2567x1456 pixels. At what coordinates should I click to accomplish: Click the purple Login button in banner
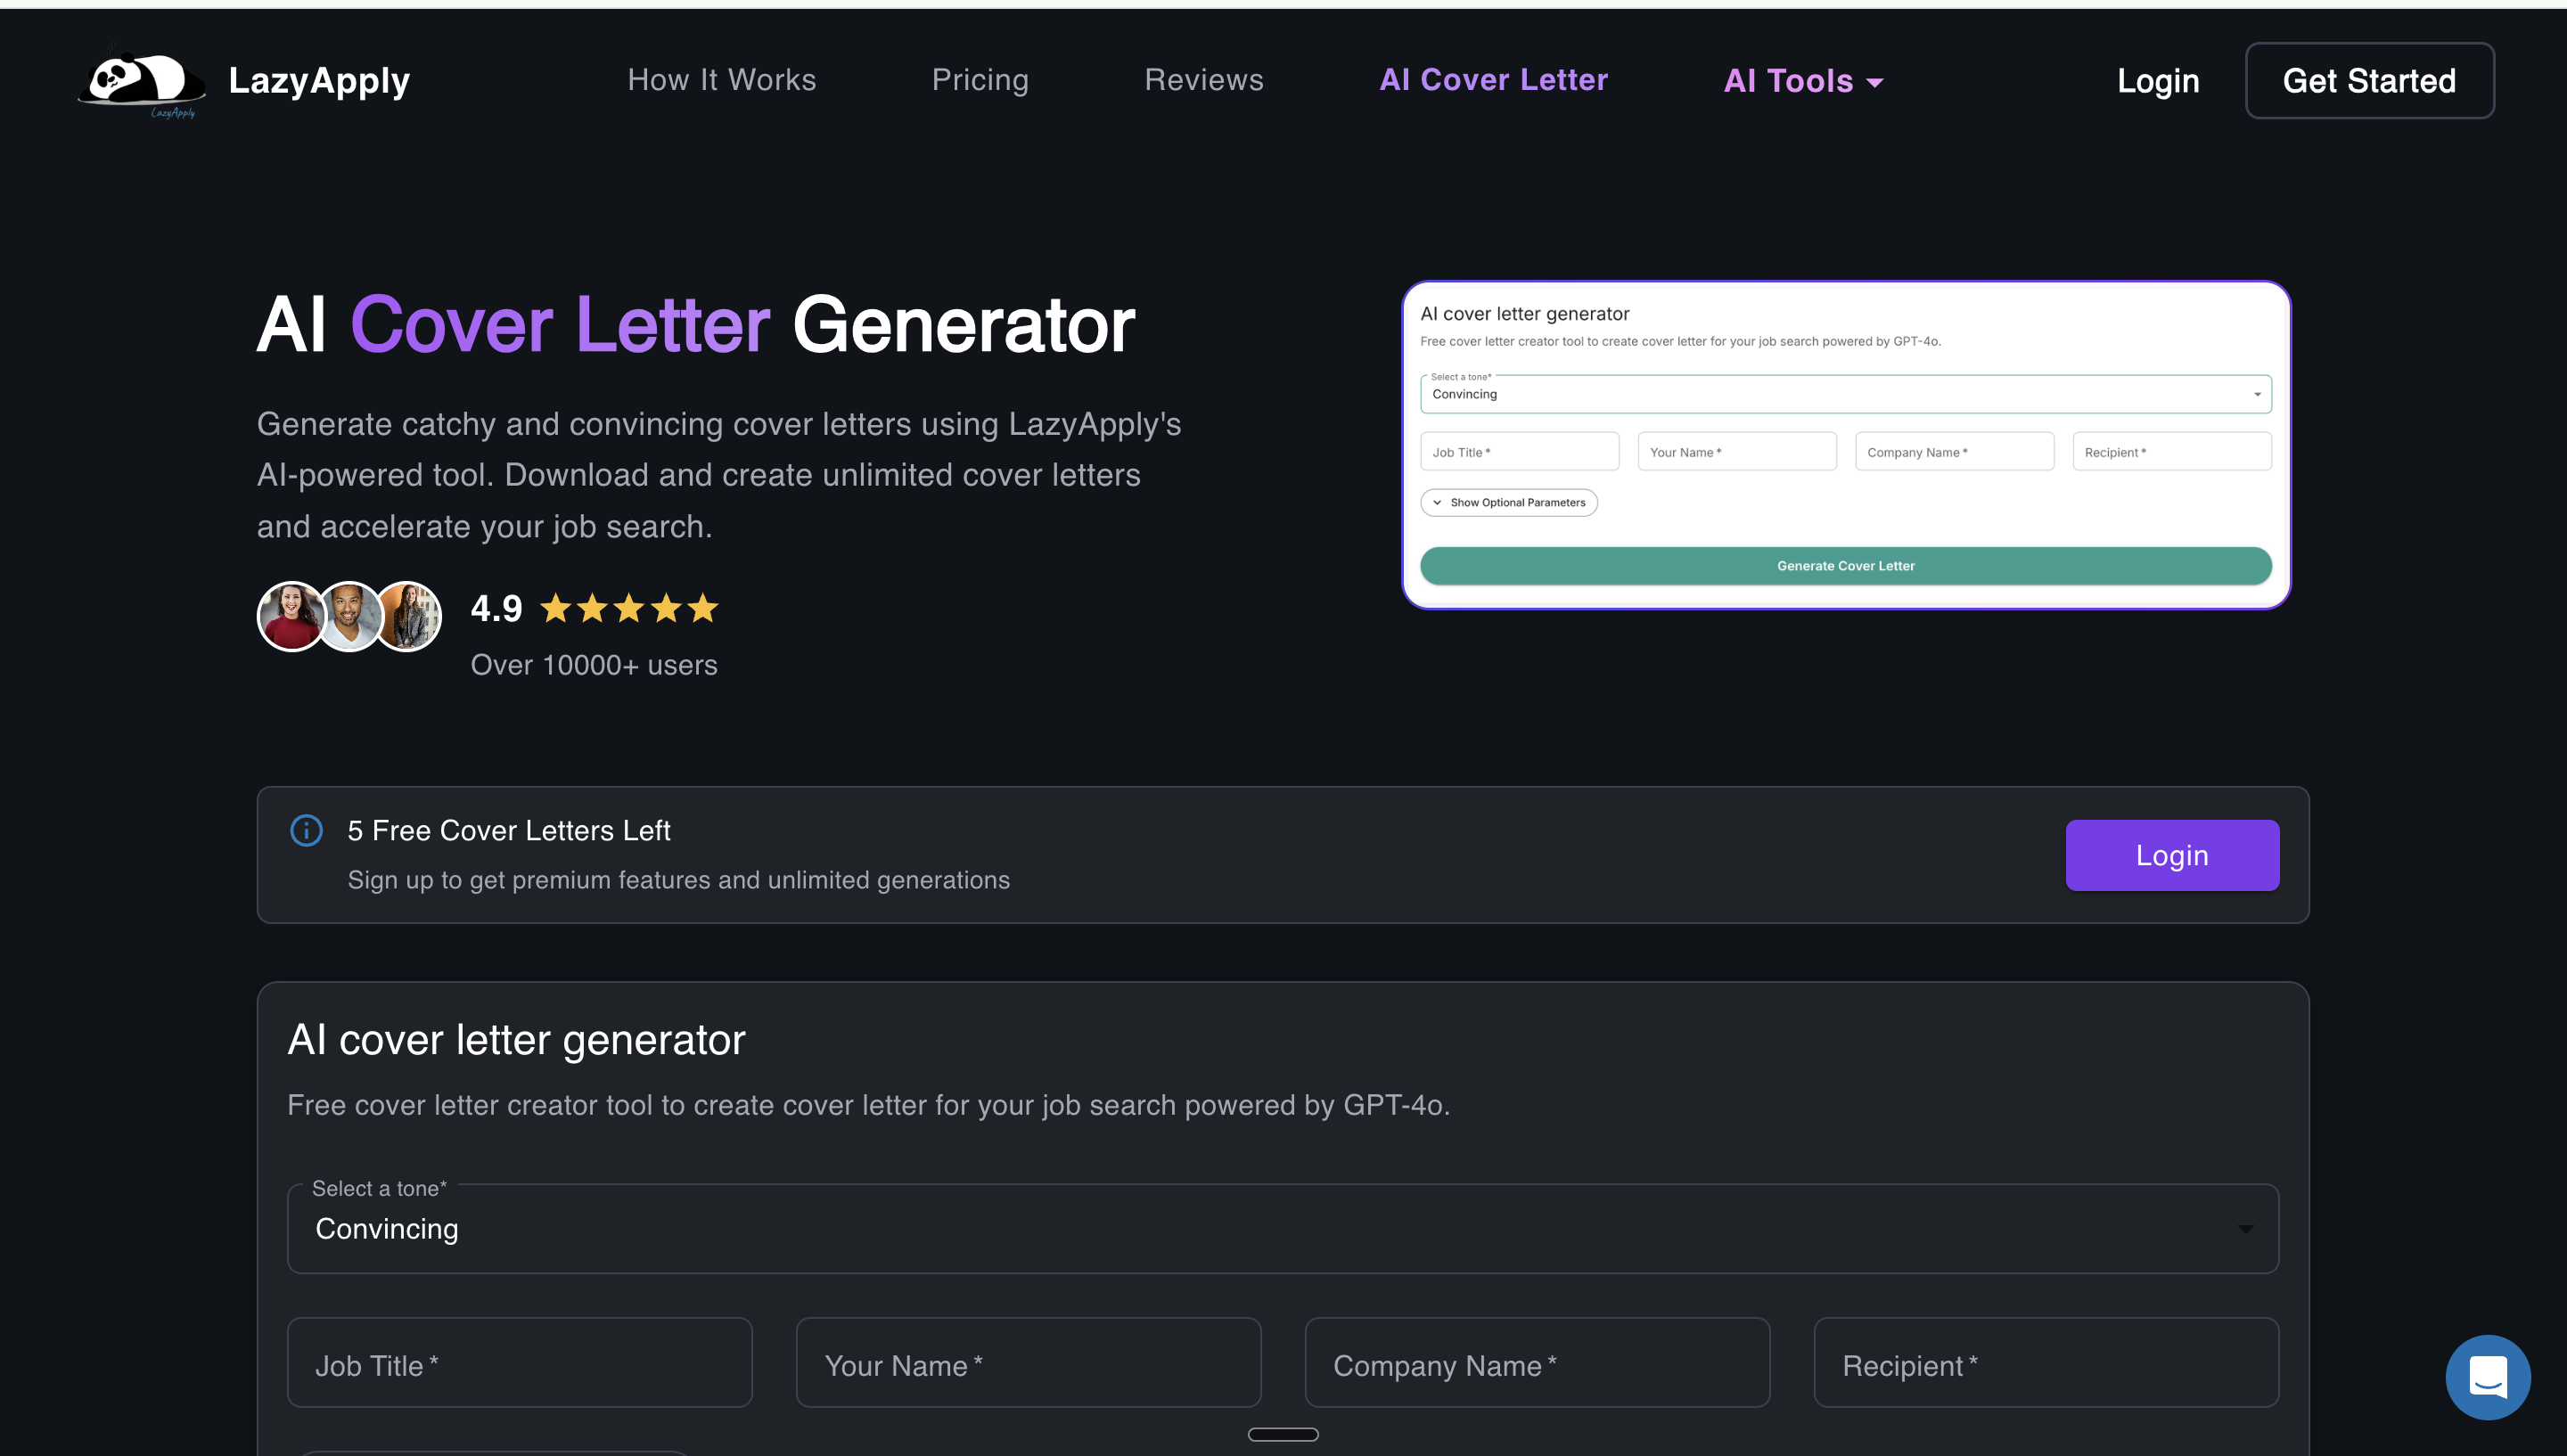point(2172,855)
